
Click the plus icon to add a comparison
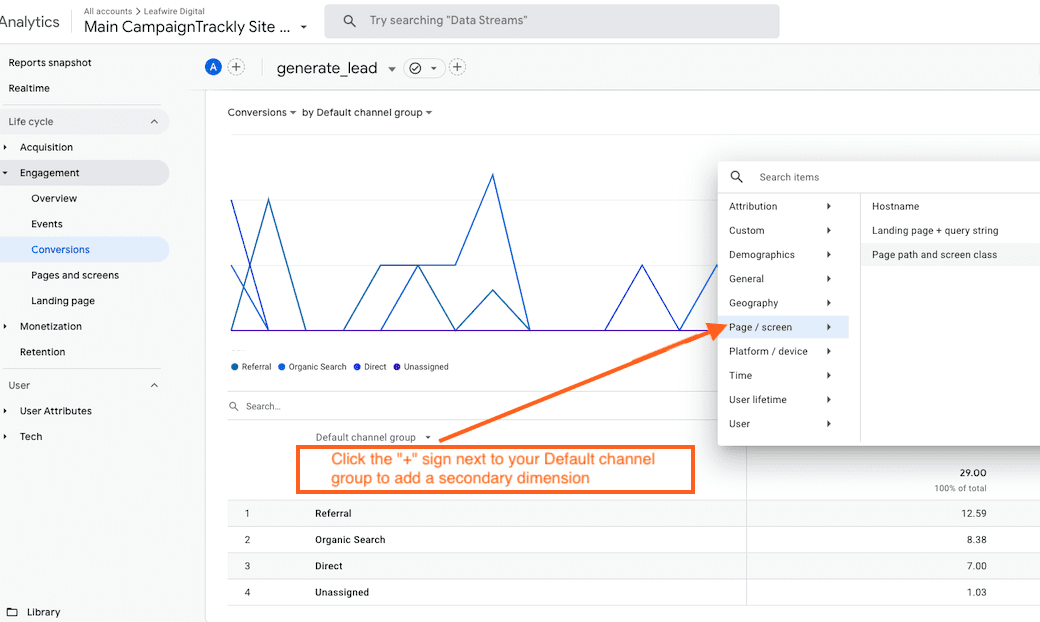[x=236, y=67]
